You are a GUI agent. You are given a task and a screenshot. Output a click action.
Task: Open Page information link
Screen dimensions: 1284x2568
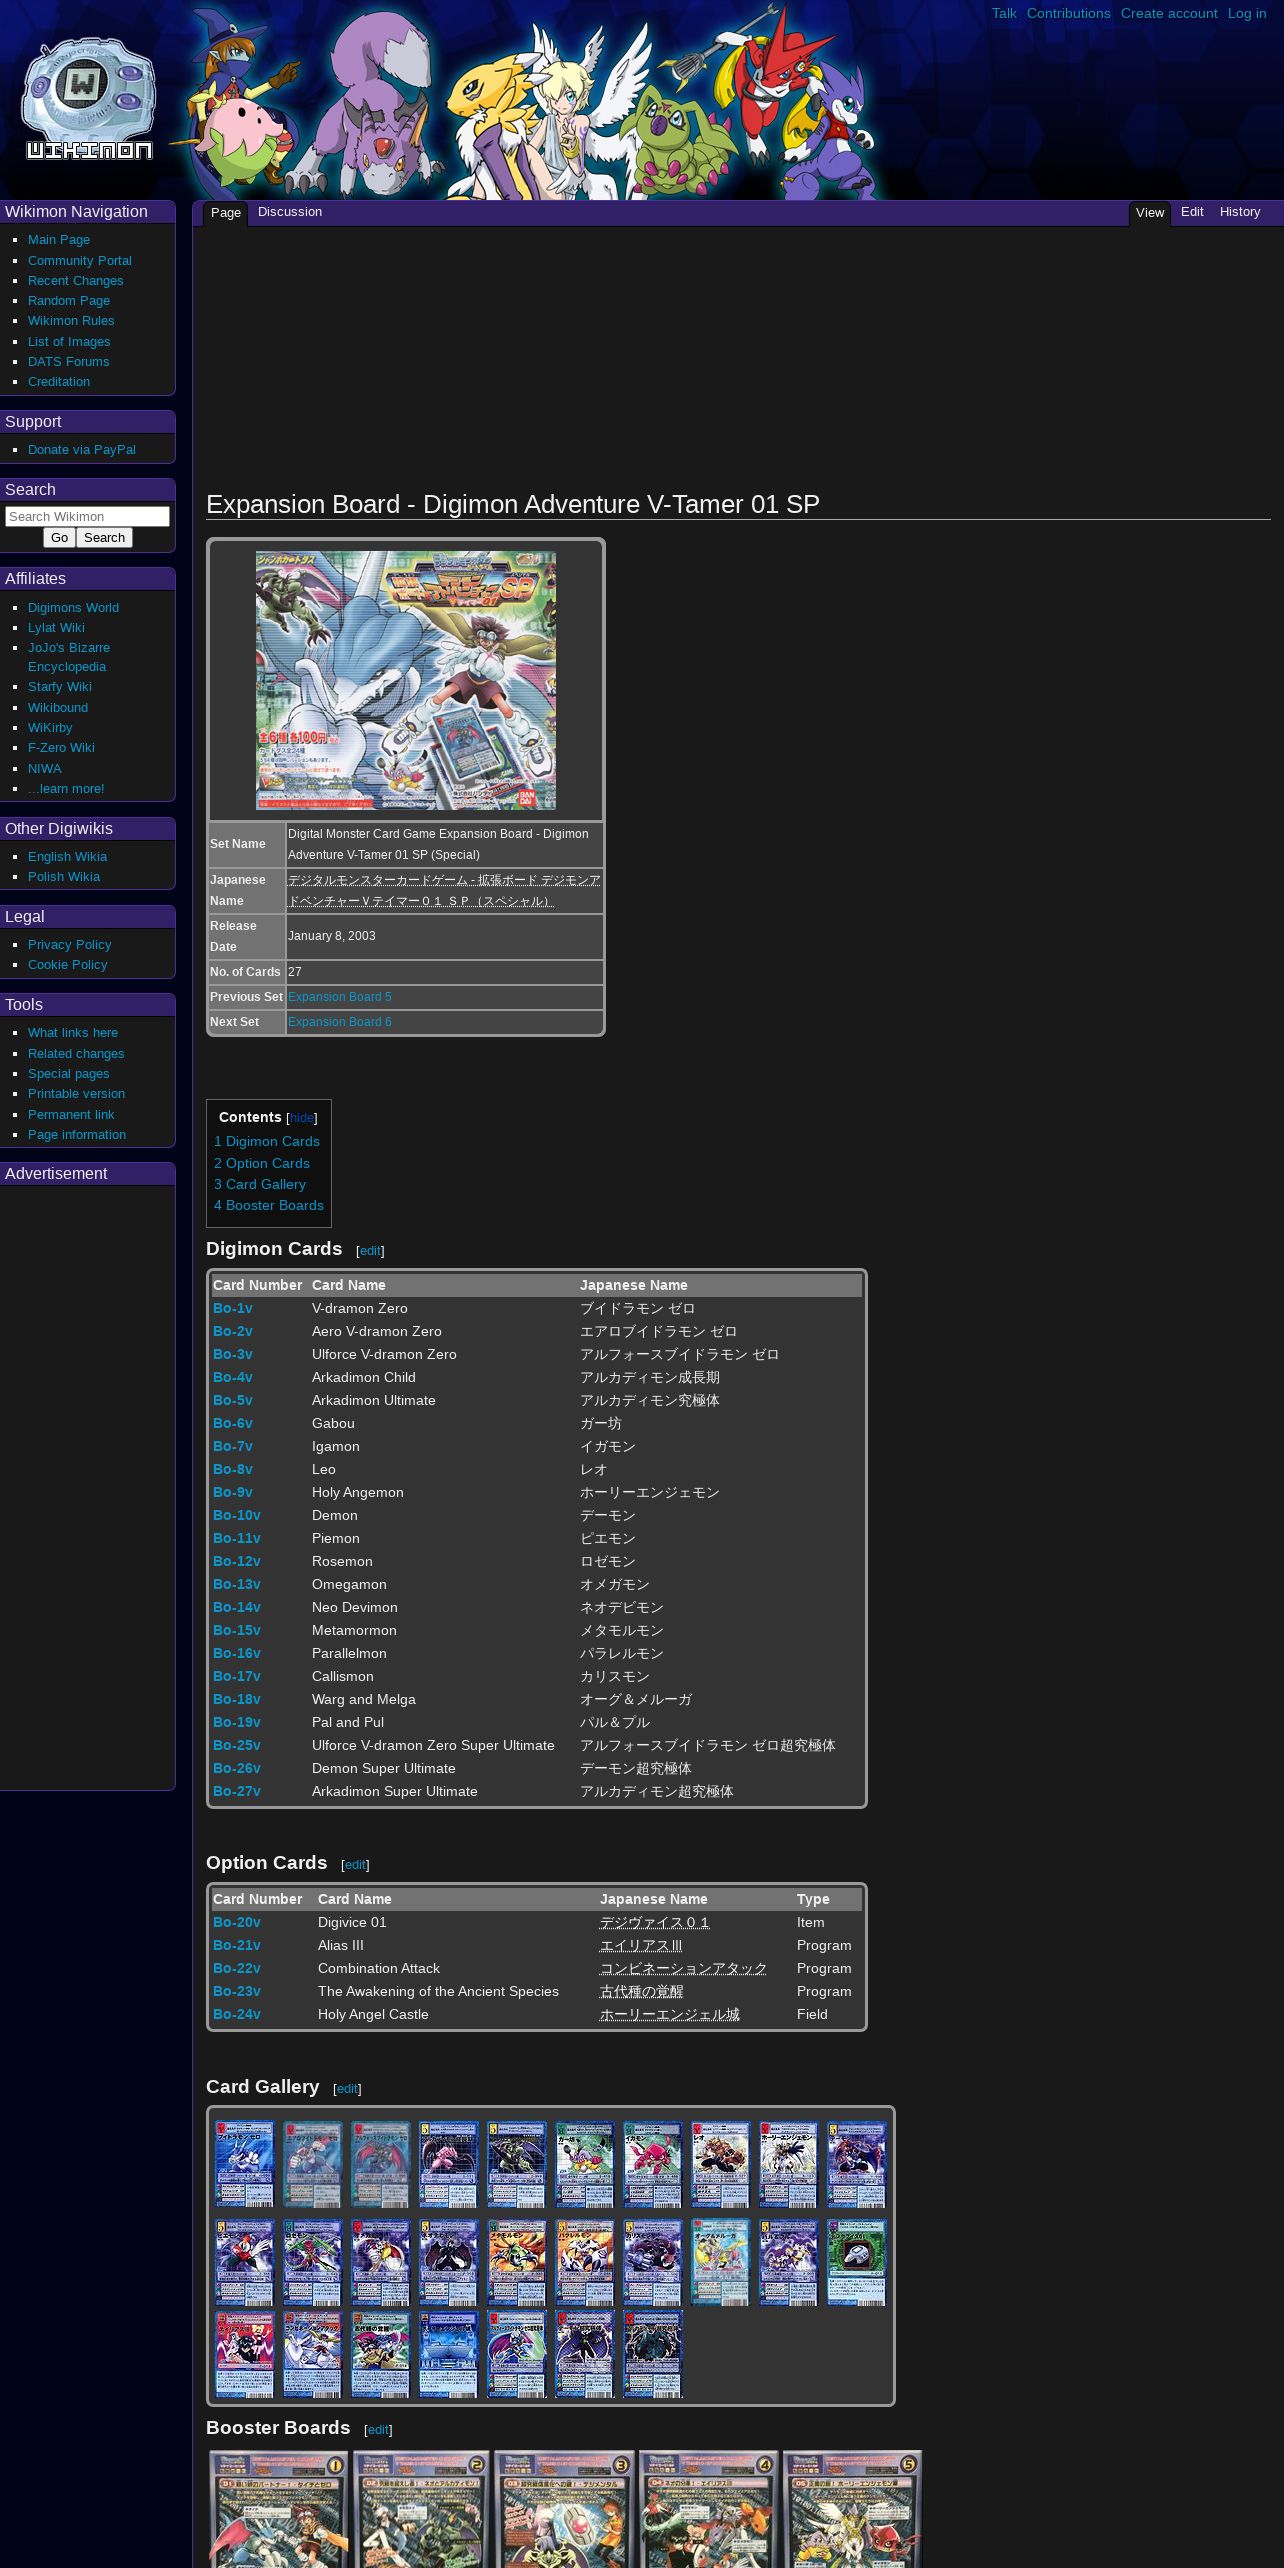[77, 1135]
